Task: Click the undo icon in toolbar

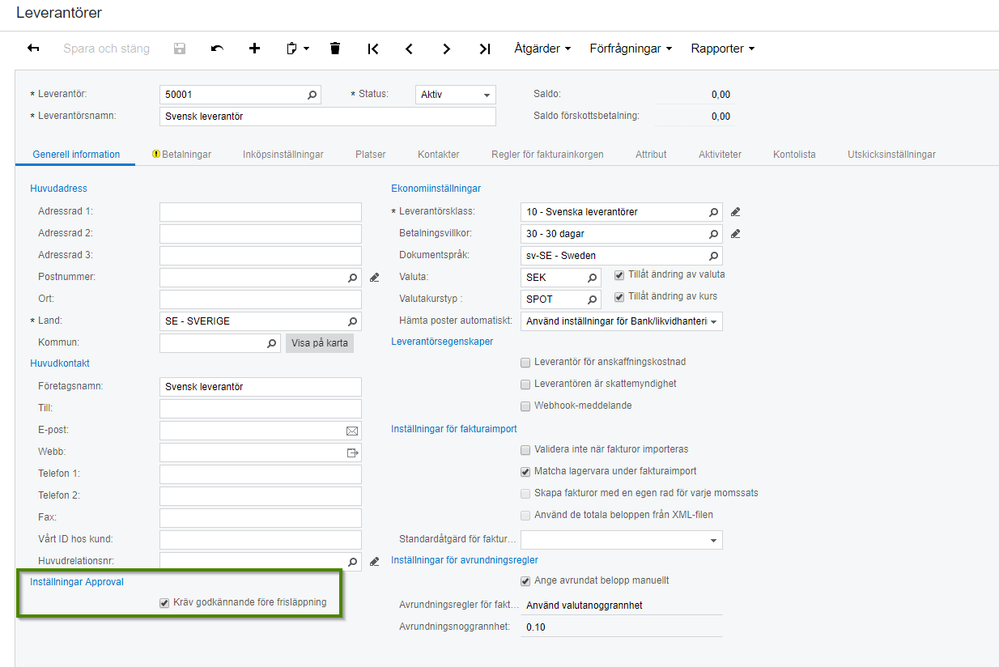Action: 217,48
